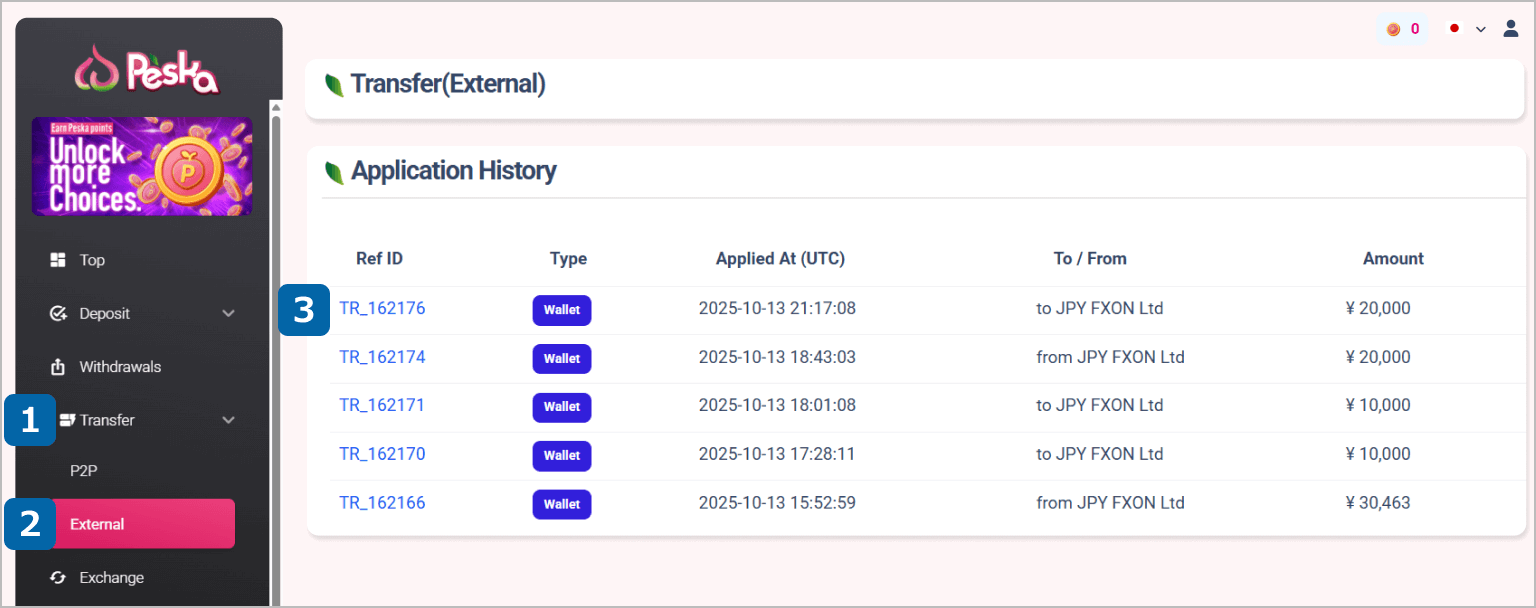Collapse the Transfer menu chevron

[228, 420]
